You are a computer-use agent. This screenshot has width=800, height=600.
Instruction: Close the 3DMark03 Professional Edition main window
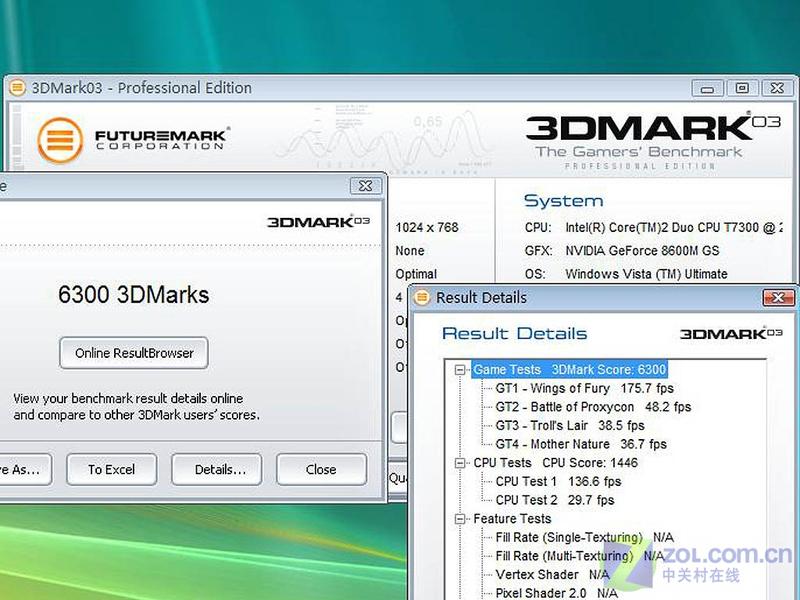click(777, 88)
